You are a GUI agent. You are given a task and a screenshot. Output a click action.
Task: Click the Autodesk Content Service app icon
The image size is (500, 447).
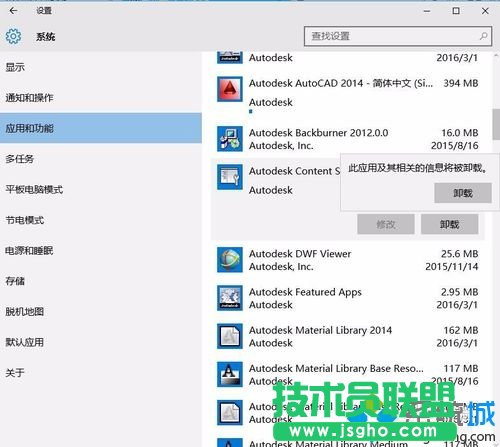(x=230, y=177)
